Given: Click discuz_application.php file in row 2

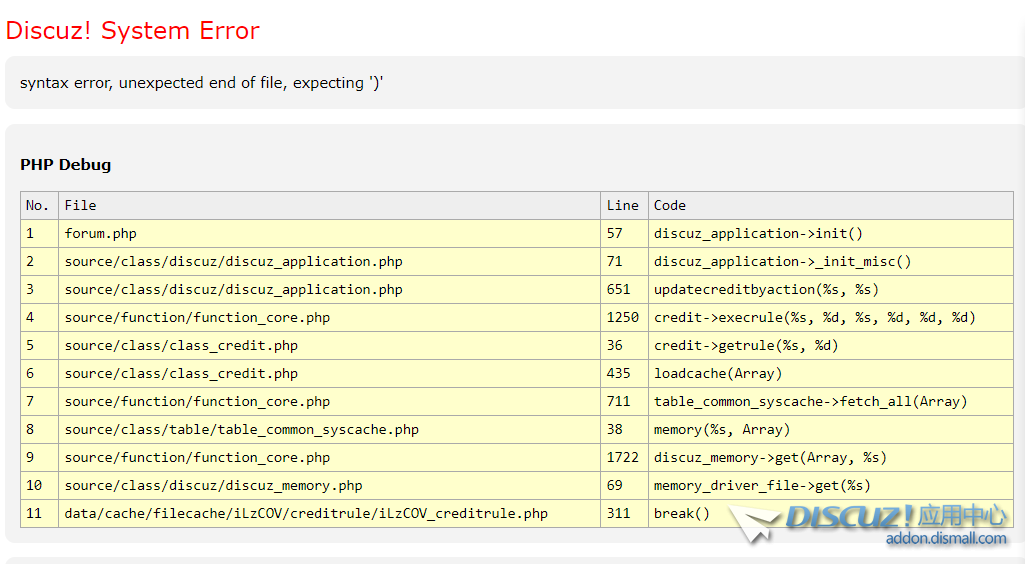Looking at the screenshot, I should (329, 261).
